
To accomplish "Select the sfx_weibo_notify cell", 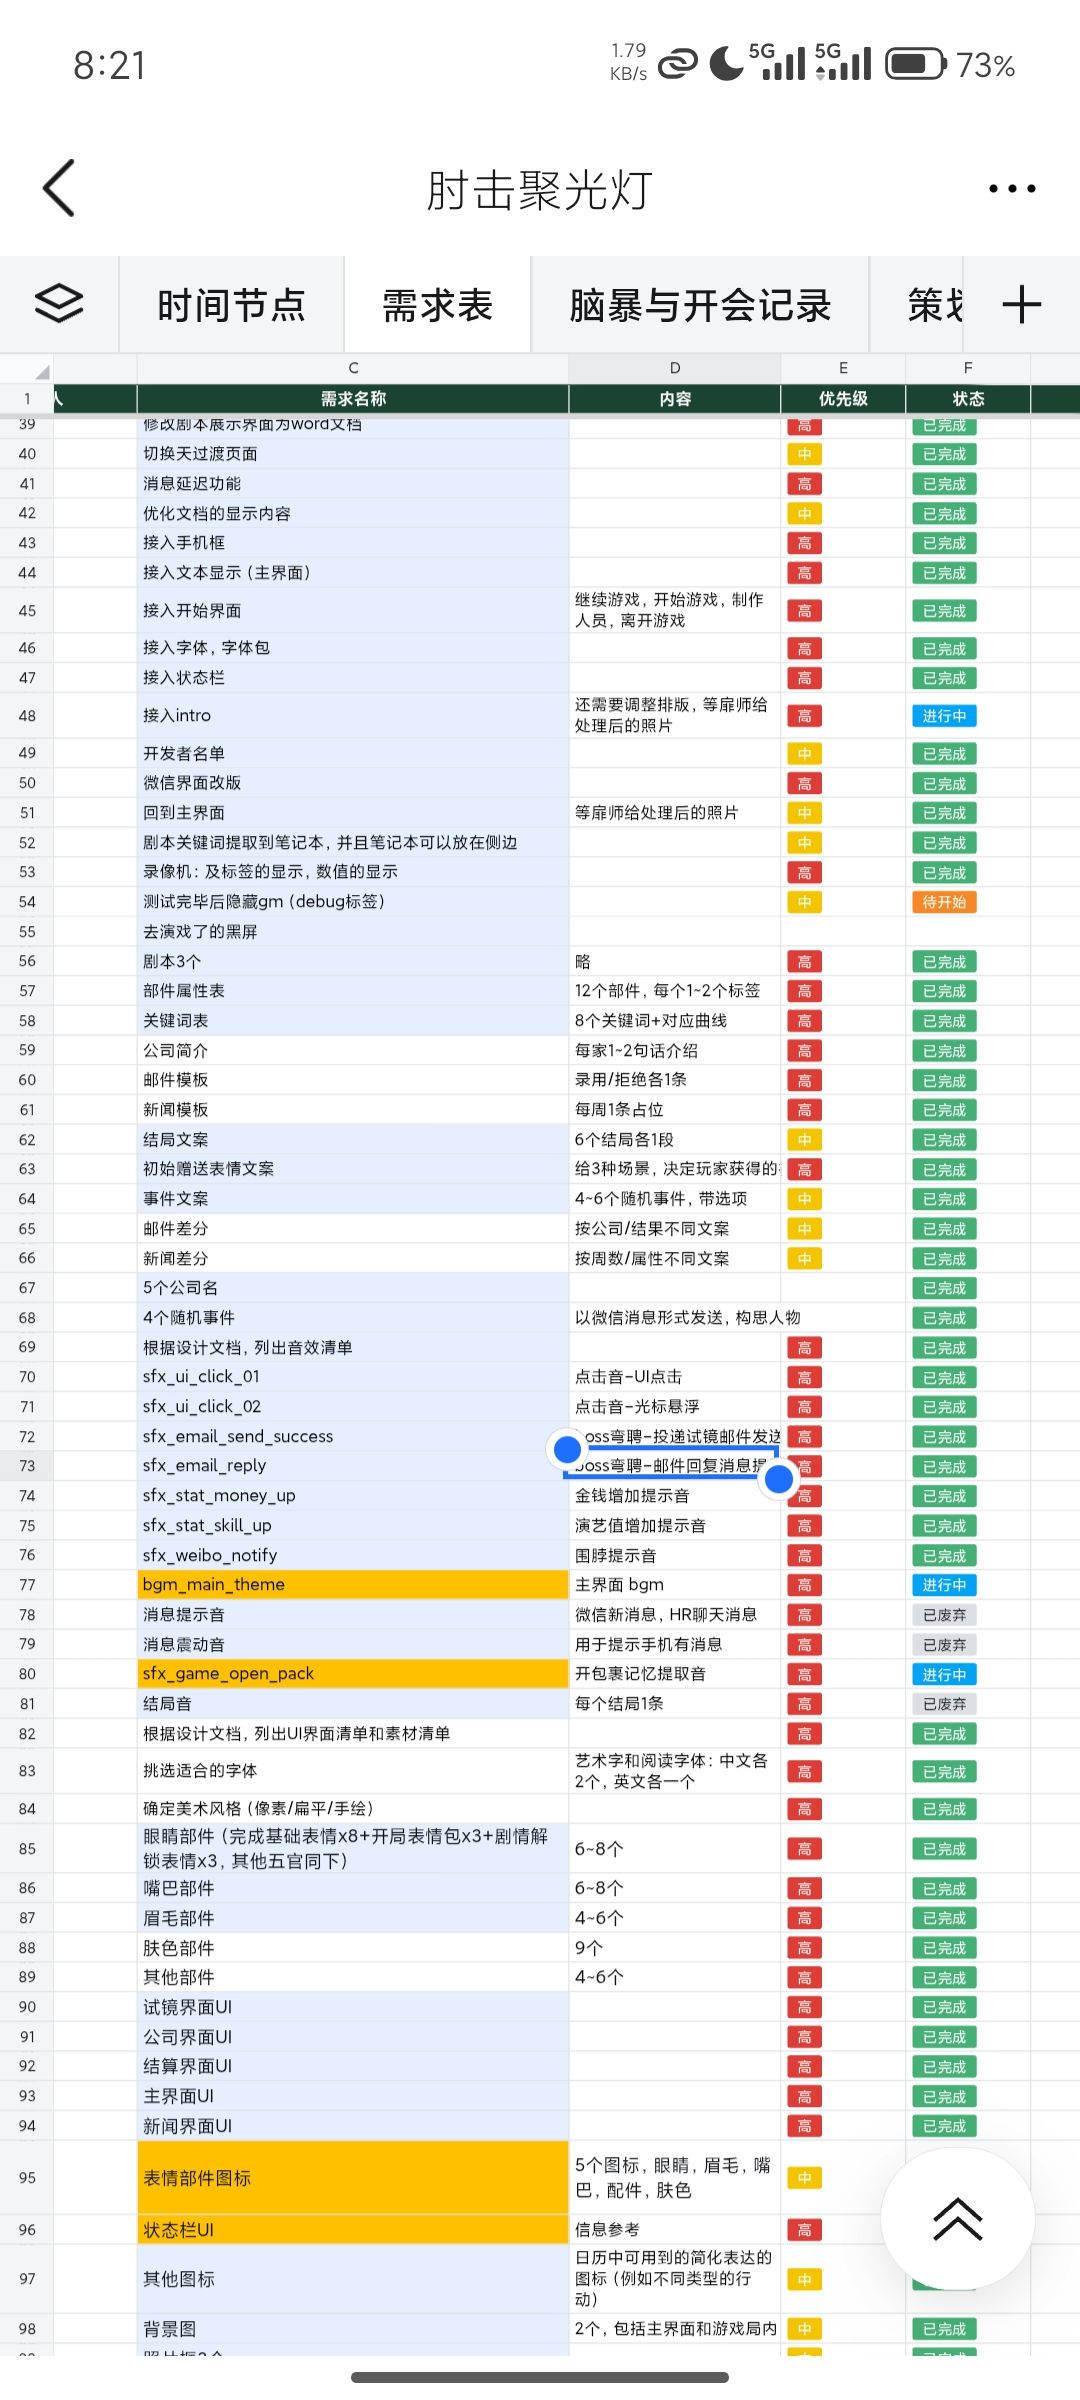I will pyautogui.click(x=353, y=1556).
